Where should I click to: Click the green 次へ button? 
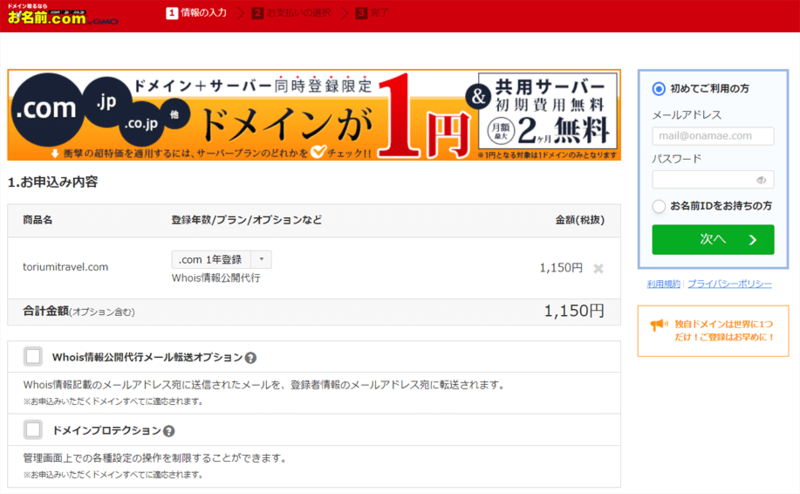point(713,239)
